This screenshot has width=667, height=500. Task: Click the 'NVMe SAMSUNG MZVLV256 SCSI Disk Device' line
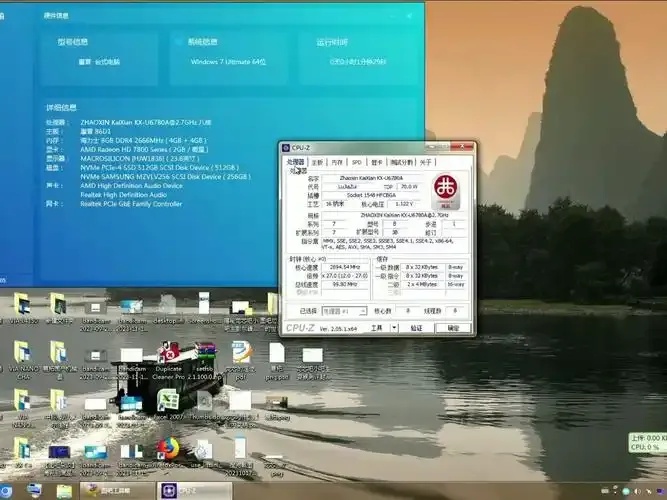165,177
